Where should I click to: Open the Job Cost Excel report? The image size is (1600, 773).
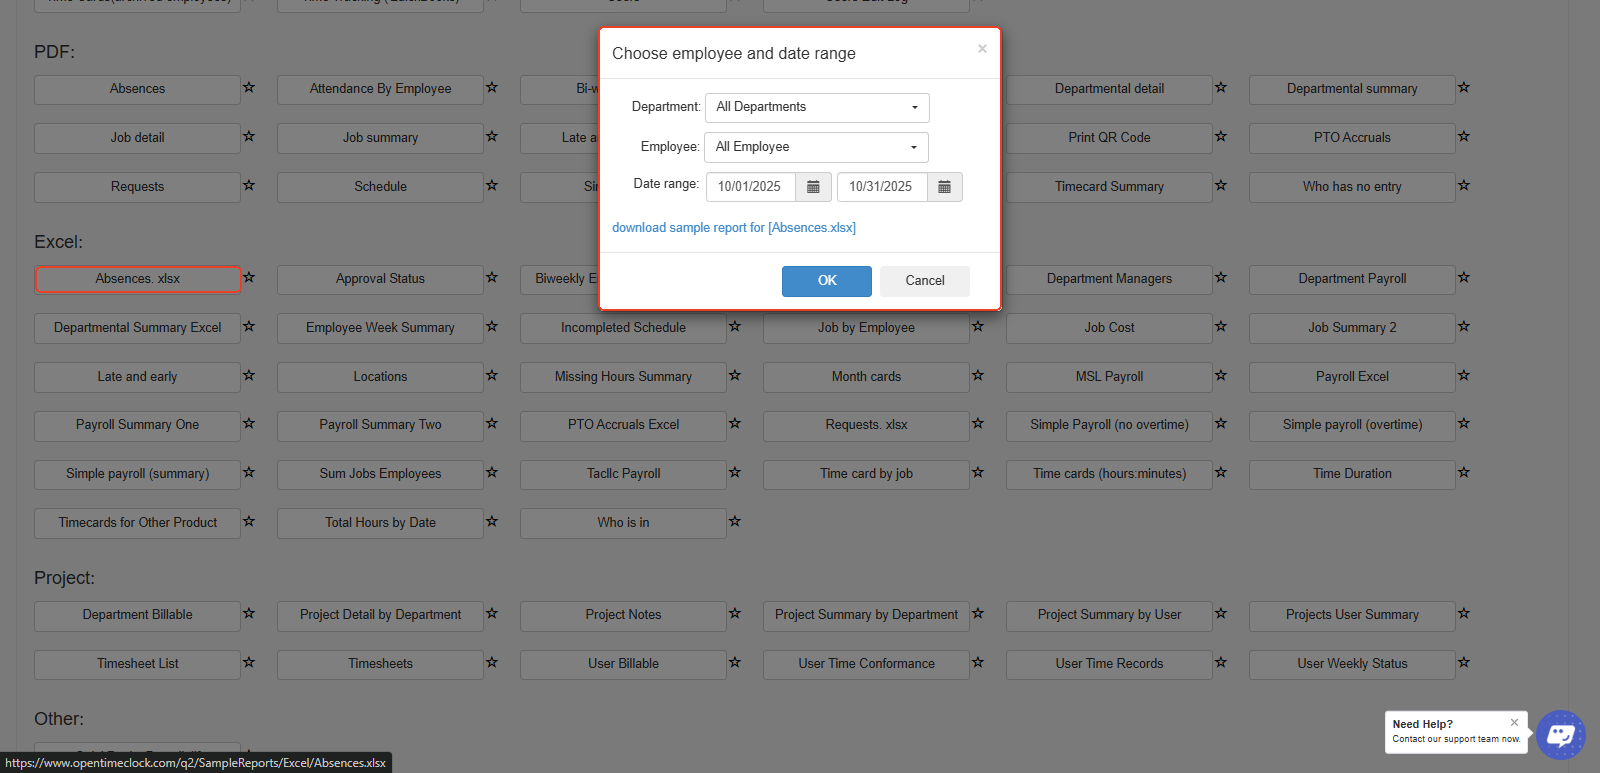(x=1109, y=328)
